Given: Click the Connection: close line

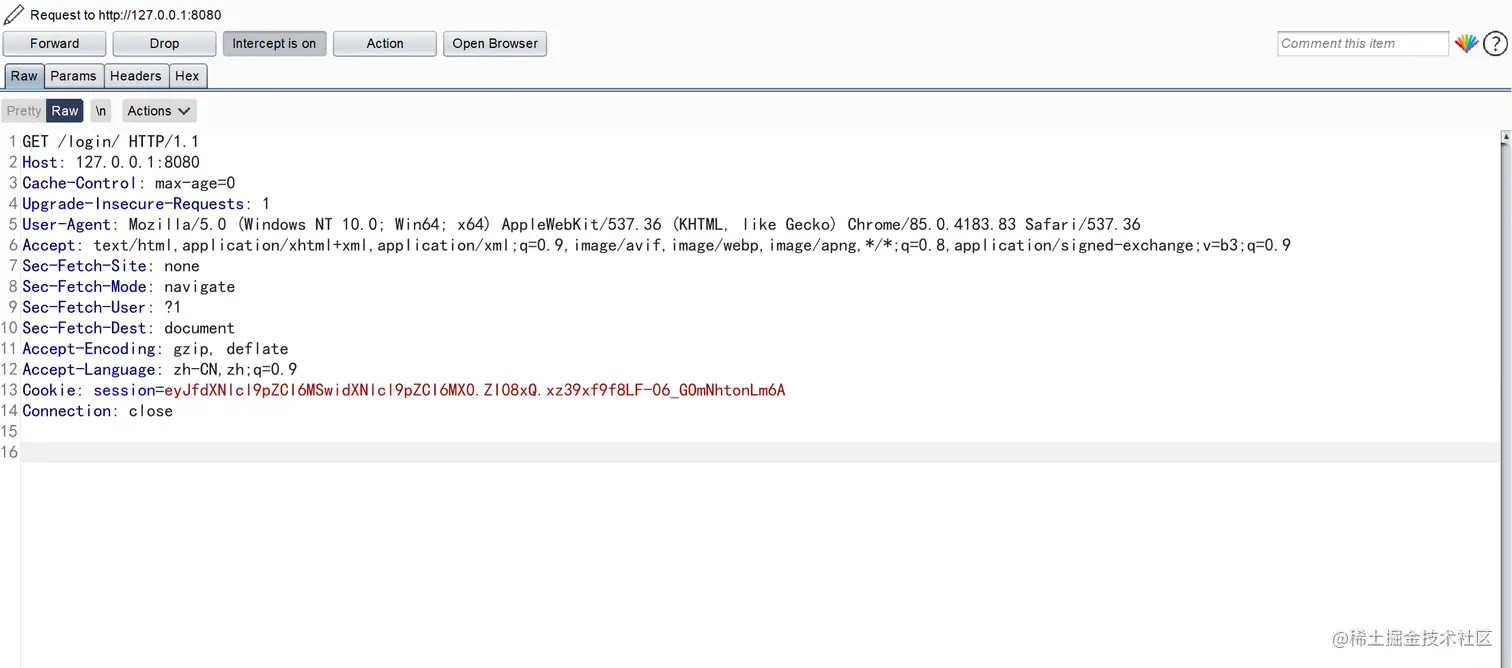Looking at the screenshot, I should pos(97,411).
